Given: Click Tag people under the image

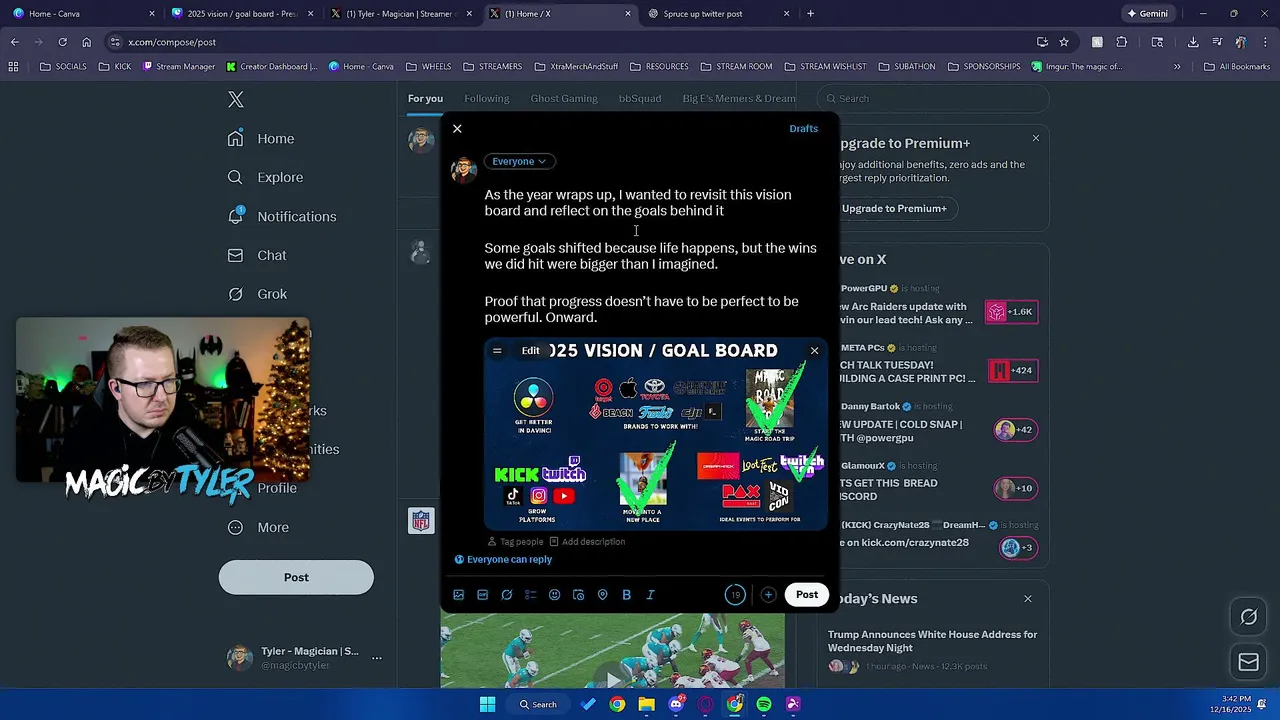Looking at the screenshot, I should (x=515, y=542).
